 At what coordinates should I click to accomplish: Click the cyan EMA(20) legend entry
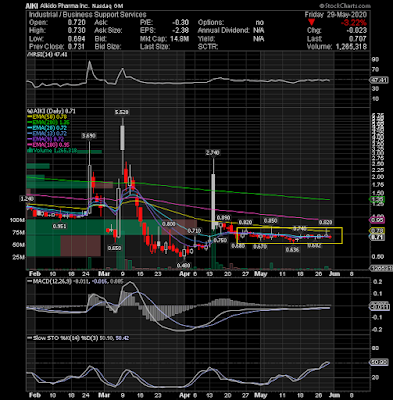click(x=47, y=128)
